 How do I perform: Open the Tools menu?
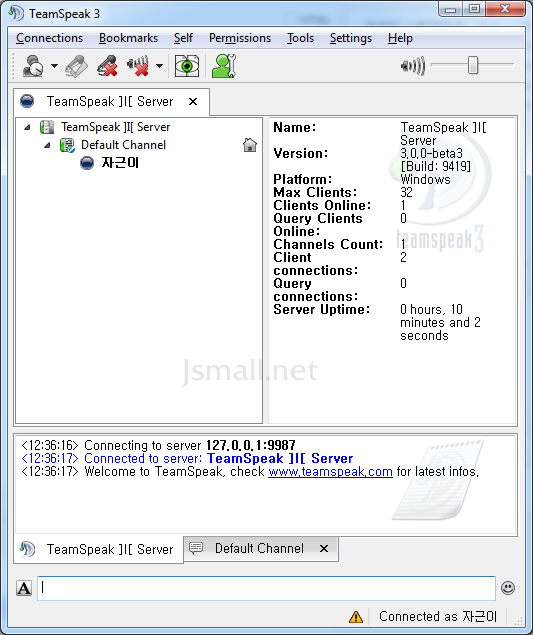point(300,38)
